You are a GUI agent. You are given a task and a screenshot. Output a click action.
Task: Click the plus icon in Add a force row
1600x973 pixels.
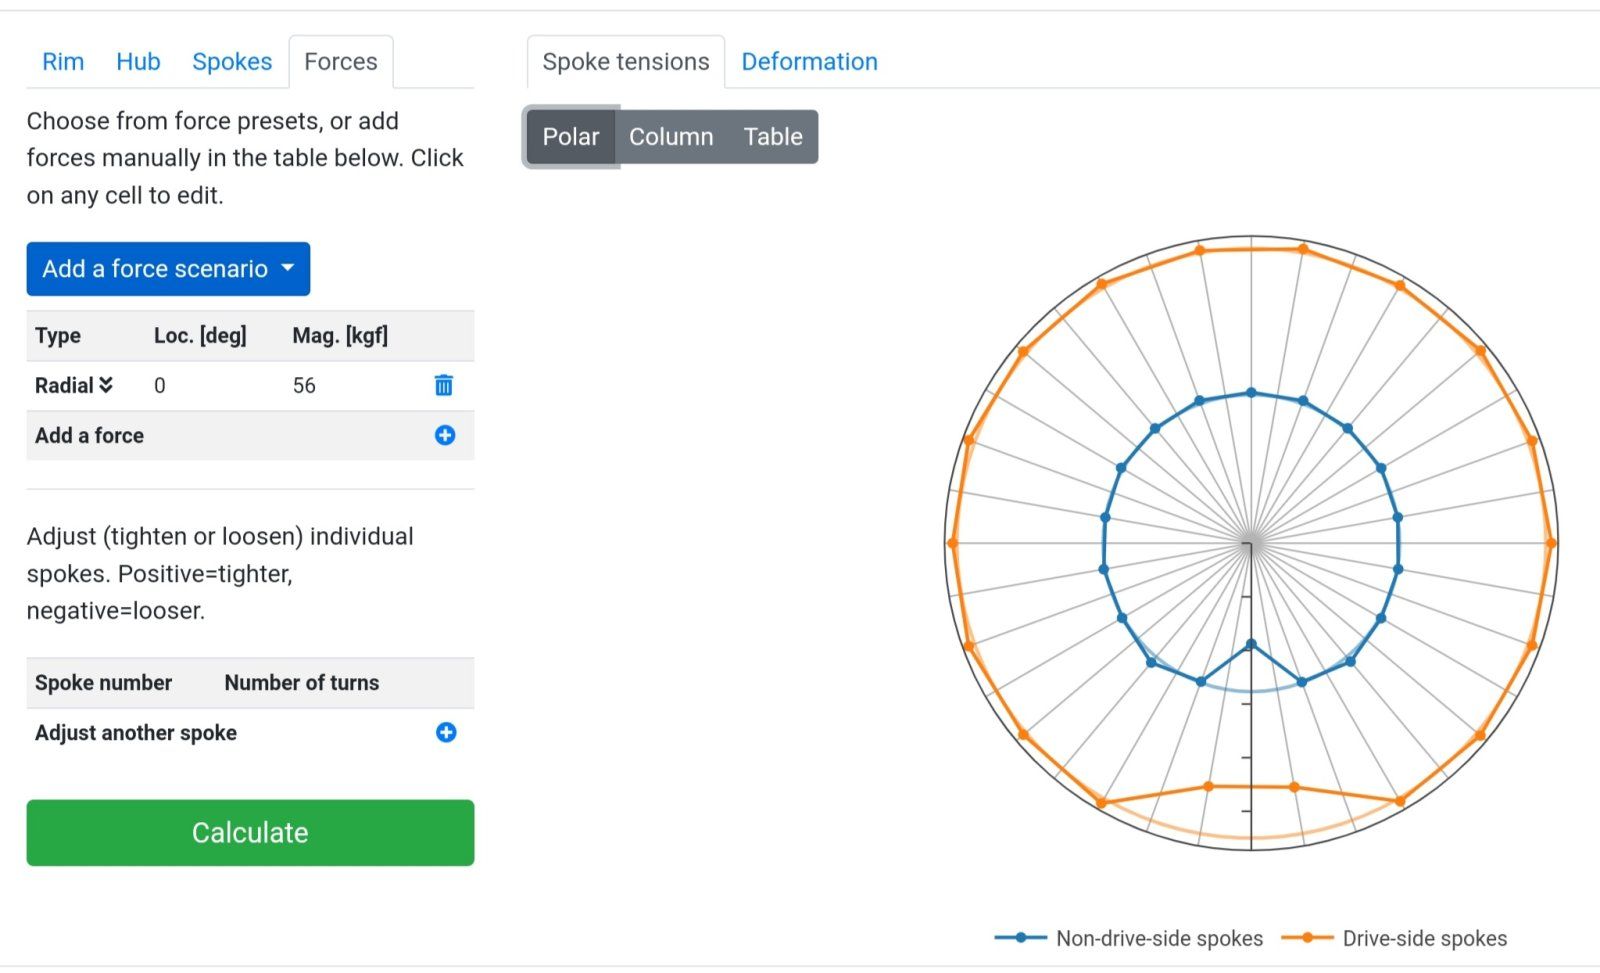(445, 435)
